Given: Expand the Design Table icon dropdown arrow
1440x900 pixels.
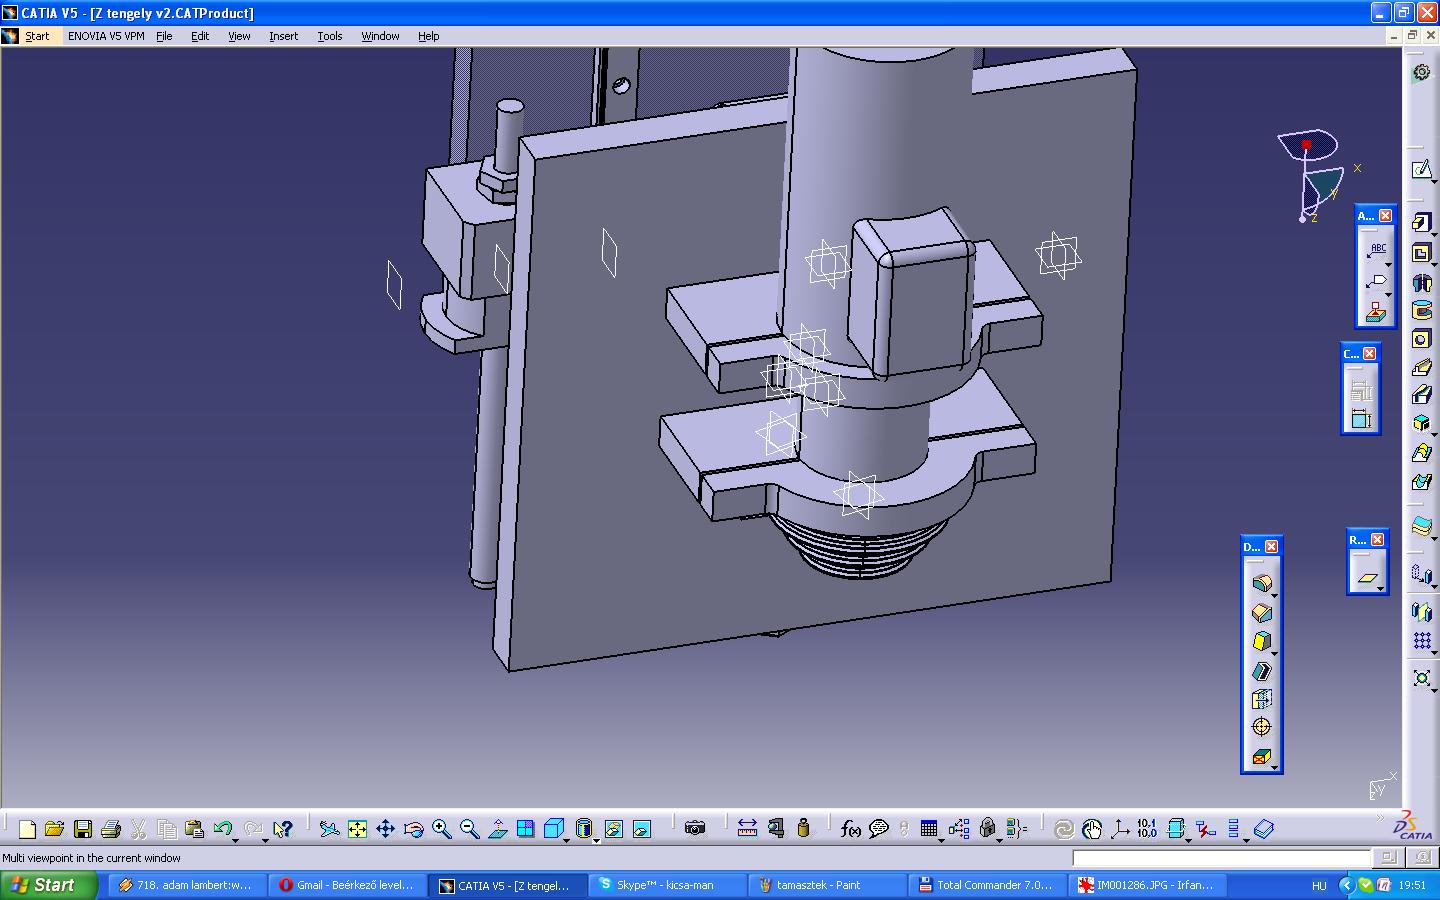Looking at the screenshot, I should tap(942, 840).
